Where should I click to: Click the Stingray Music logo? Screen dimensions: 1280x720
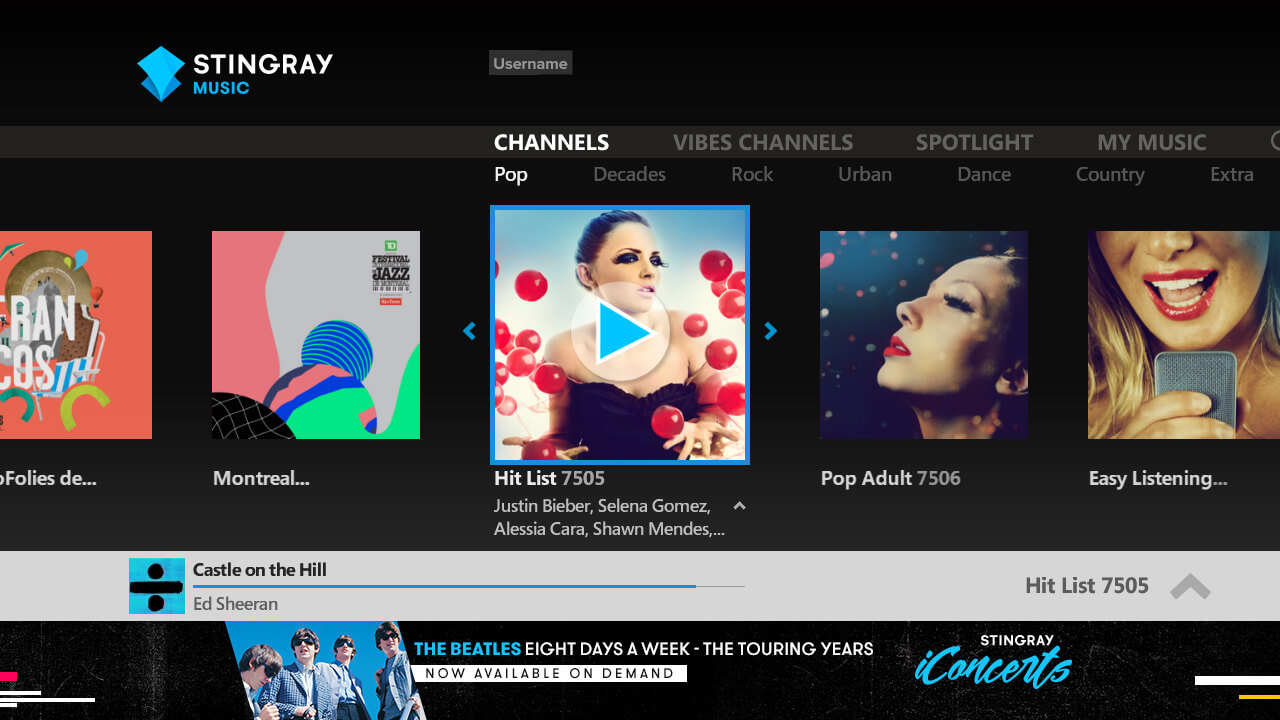tap(235, 74)
